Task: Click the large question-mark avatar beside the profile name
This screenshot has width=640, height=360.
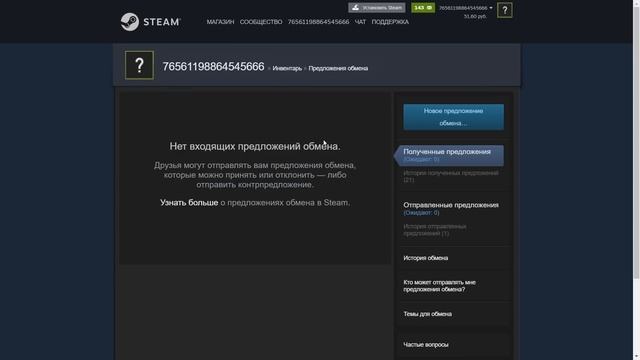Action: pos(139,65)
